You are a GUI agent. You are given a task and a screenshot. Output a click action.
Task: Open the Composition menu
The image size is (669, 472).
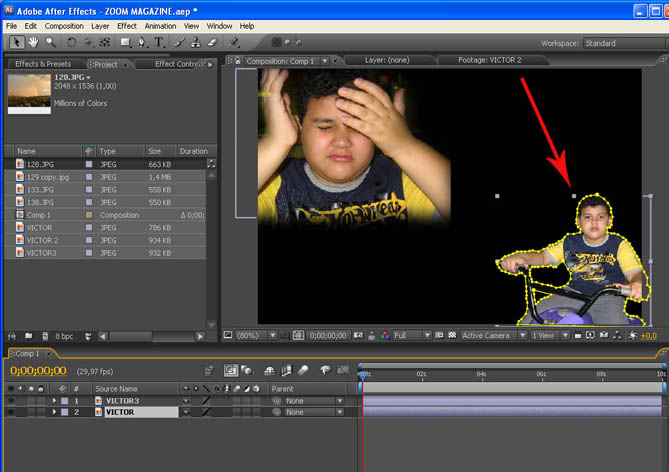point(64,25)
